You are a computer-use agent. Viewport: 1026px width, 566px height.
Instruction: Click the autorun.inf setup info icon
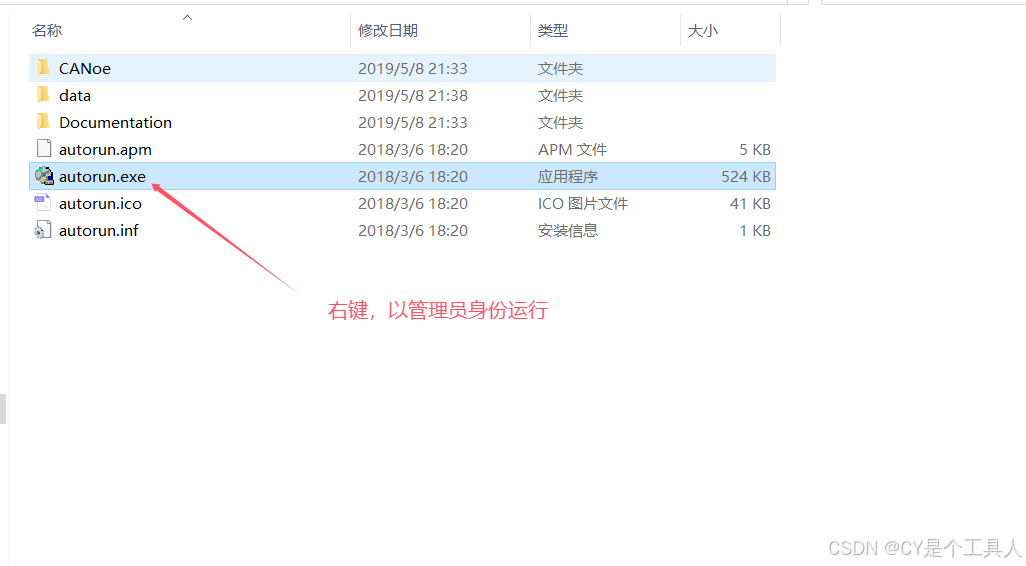[43, 230]
